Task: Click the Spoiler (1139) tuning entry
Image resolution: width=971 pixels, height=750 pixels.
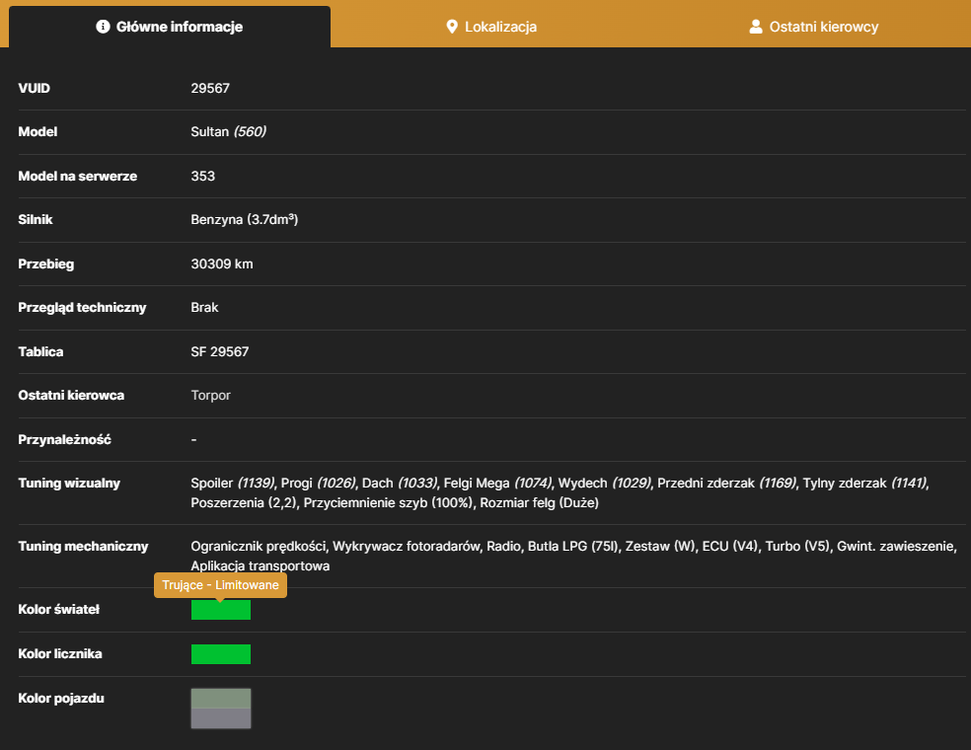Action: tap(232, 483)
